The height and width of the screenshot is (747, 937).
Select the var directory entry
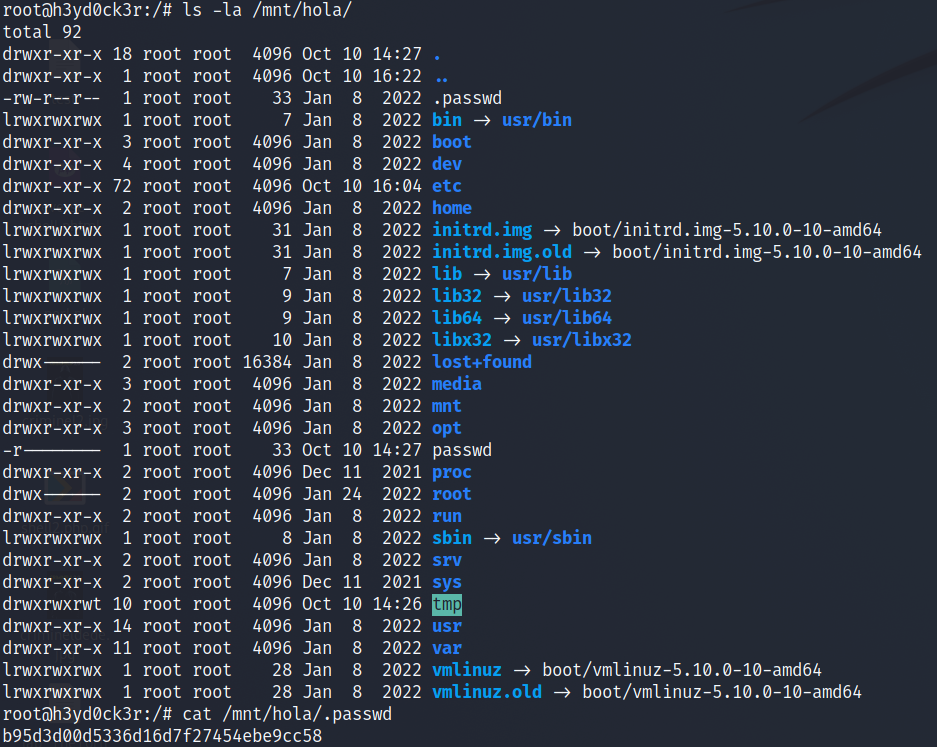pos(446,647)
